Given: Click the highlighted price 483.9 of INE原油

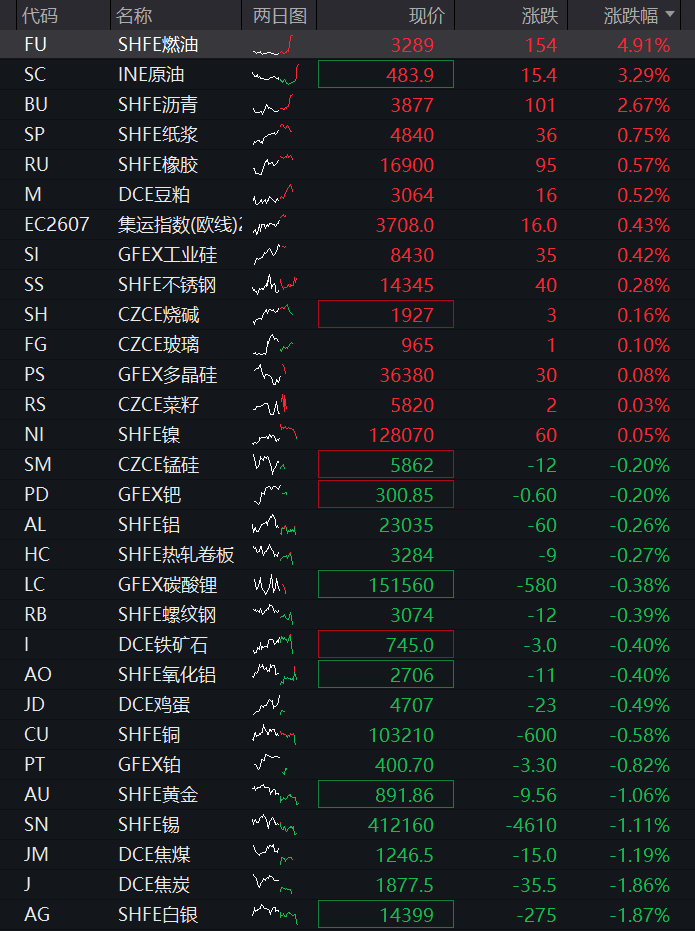Looking at the screenshot, I should click(x=386, y=74).
